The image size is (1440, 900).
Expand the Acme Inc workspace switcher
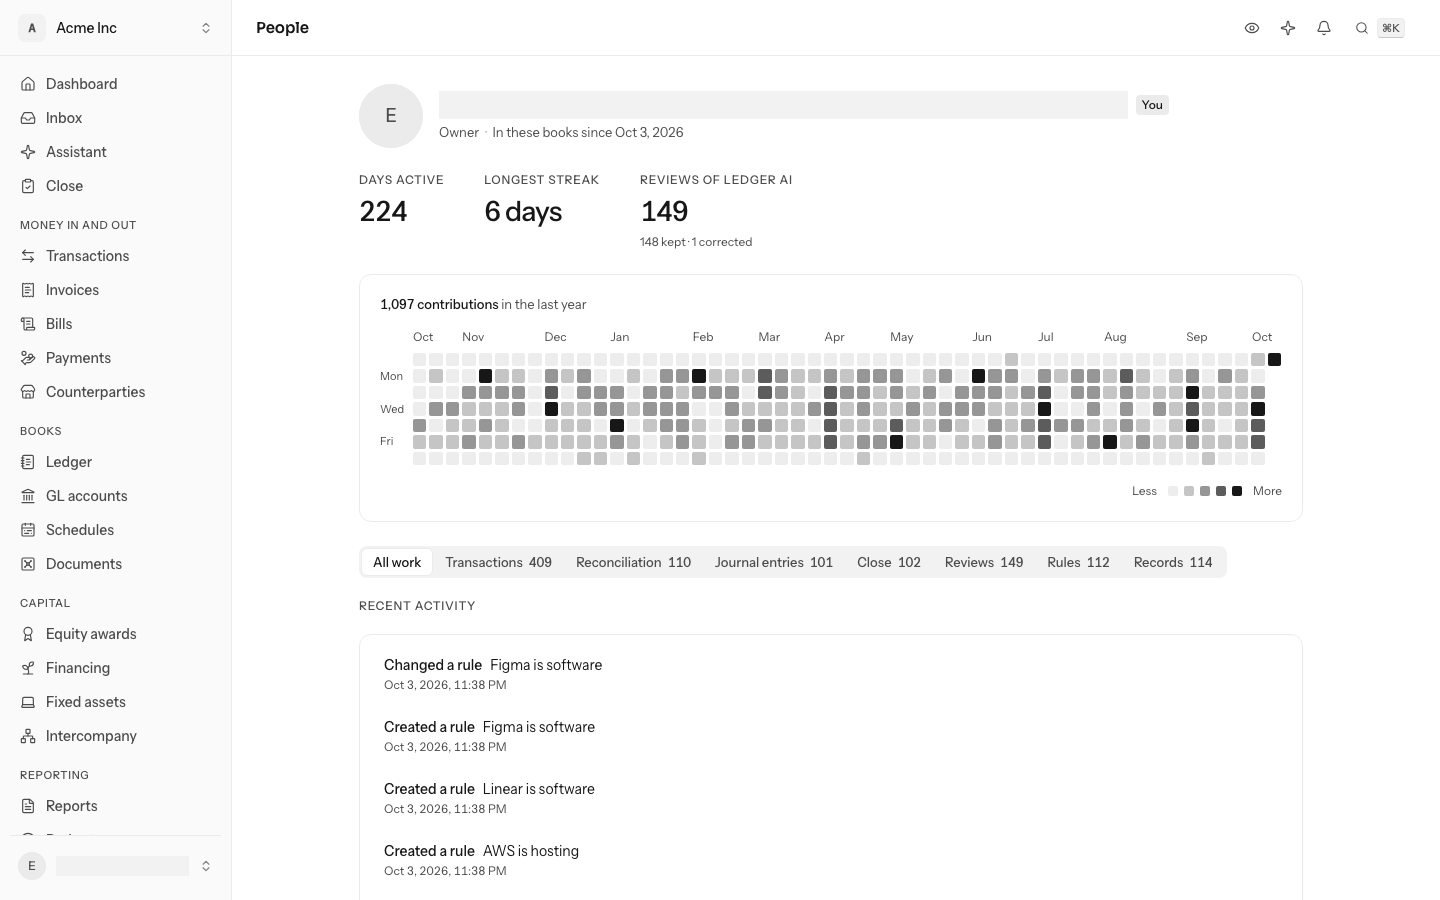click(116, 28)
